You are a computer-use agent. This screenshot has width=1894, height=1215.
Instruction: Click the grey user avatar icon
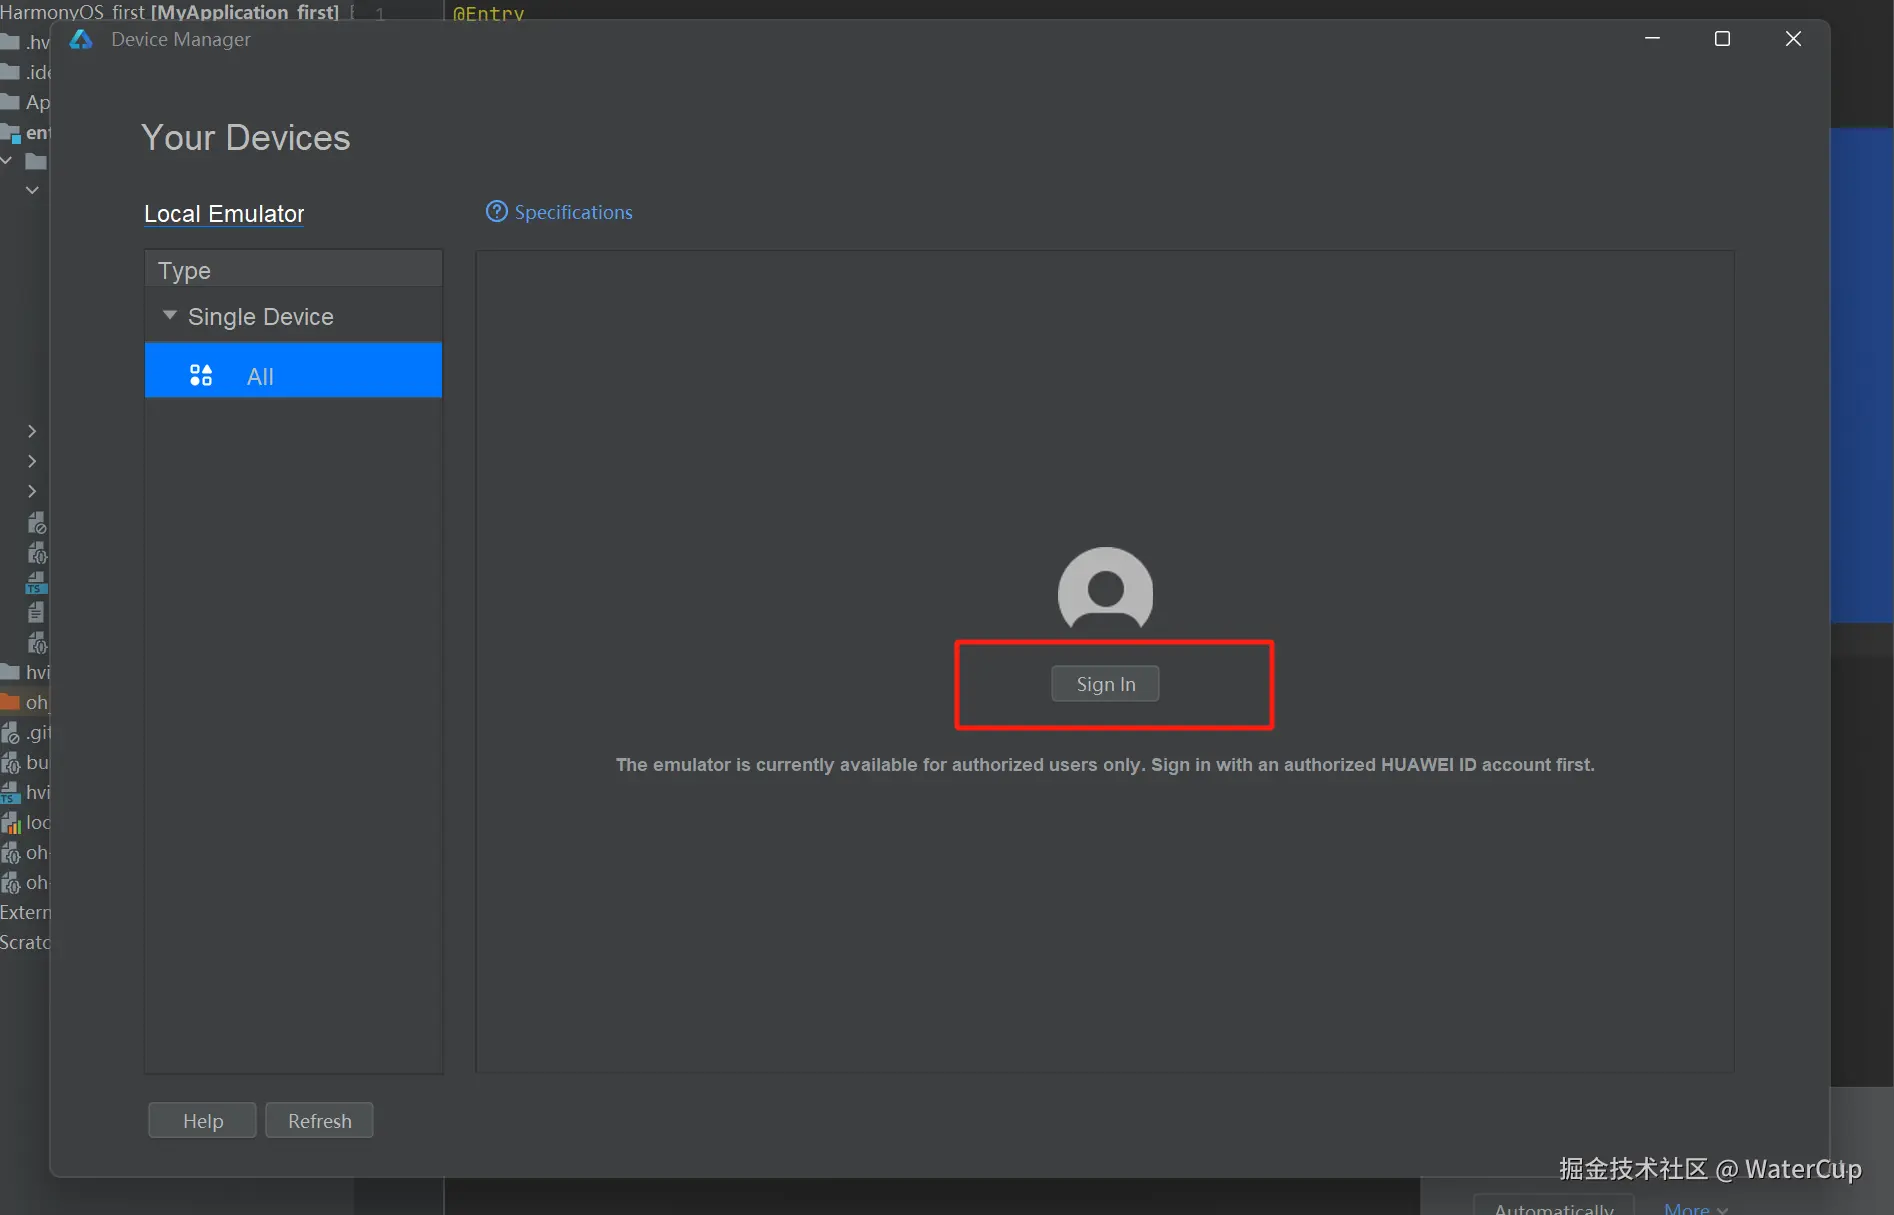pyautogui.click(x=1105, y=590)
